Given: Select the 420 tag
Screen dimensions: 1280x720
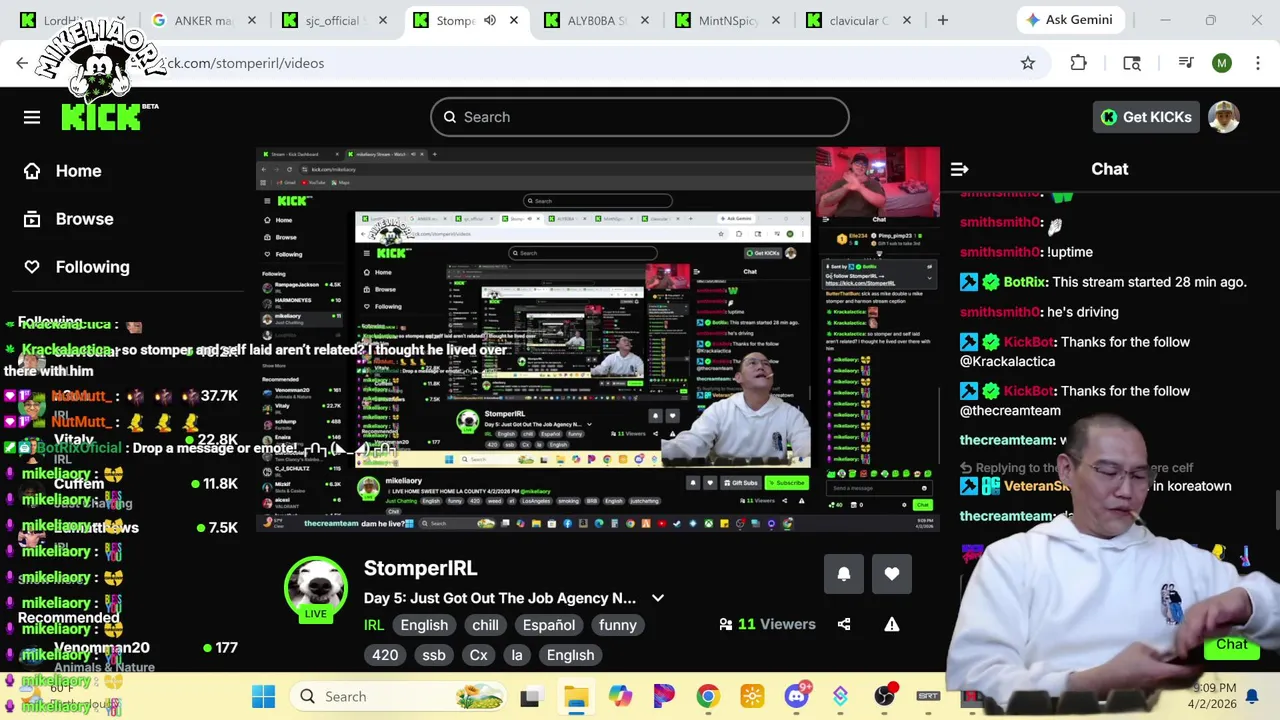Looking at the screenshot, I should pyautogui.click(x=385, y=655).
